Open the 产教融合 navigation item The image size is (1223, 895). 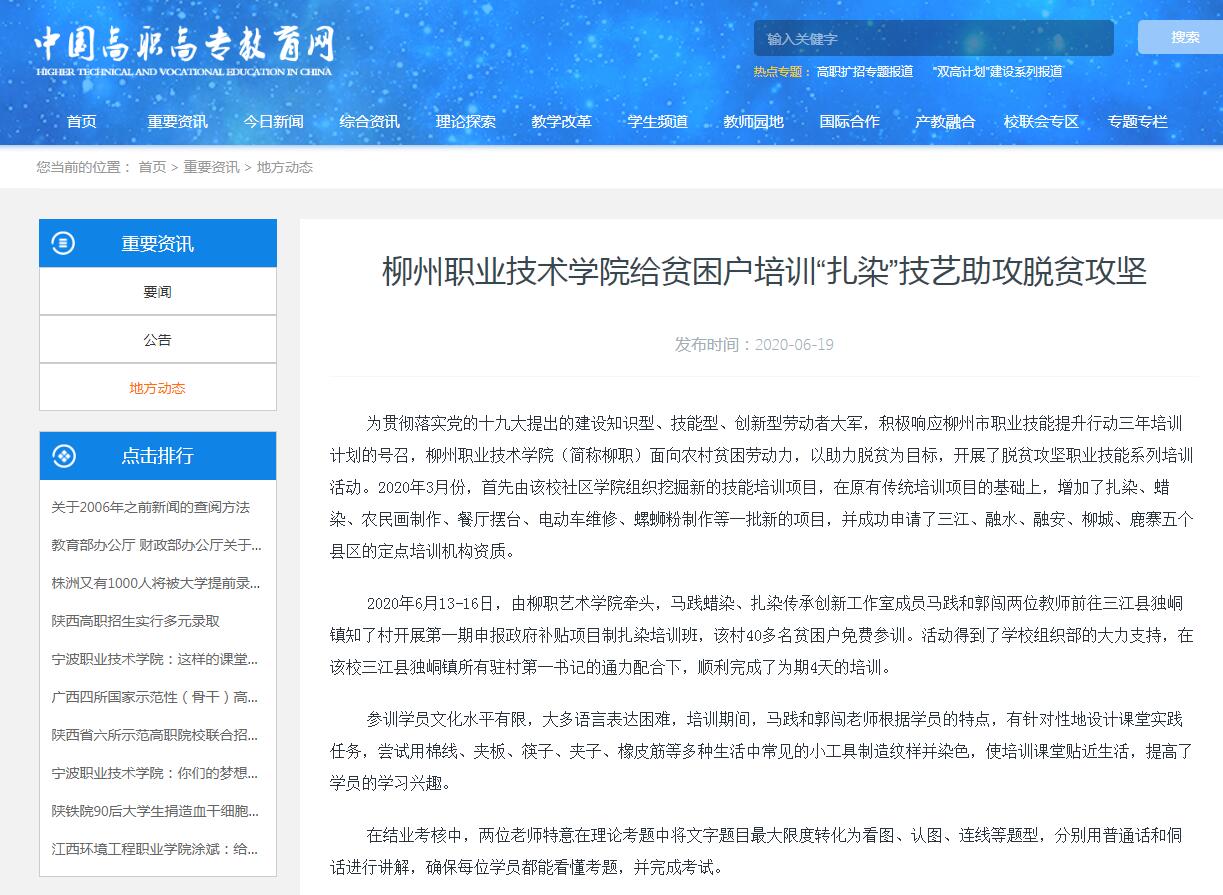pyautogui.click(x=945, y=121)
